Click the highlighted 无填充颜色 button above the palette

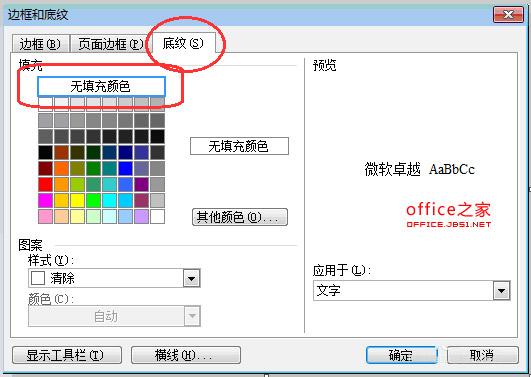click(x=101, y=86)
